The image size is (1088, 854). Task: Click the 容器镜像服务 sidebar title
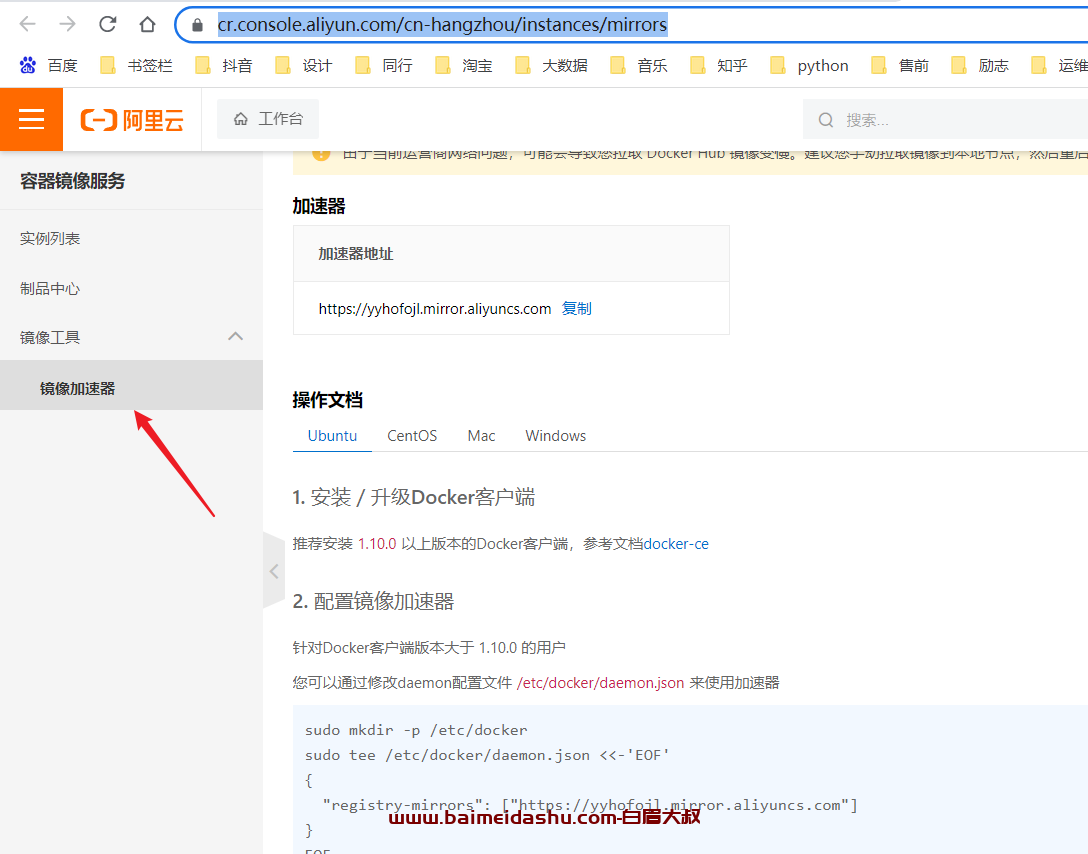(x=72, y=181)
